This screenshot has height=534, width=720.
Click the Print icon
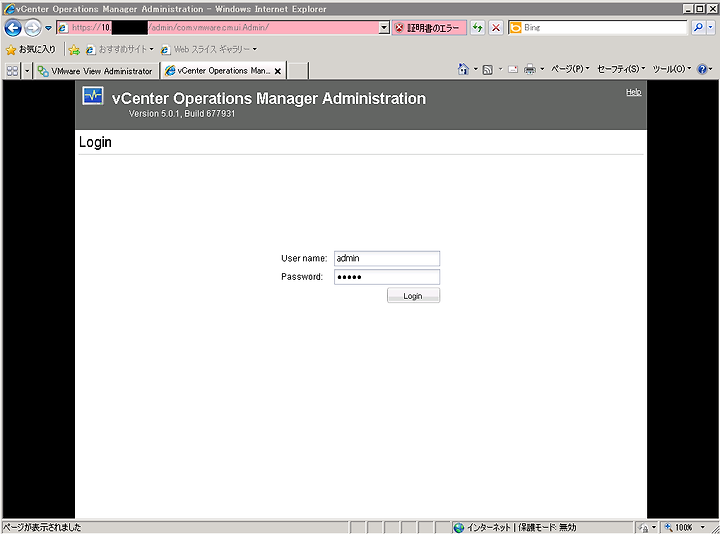530,69
